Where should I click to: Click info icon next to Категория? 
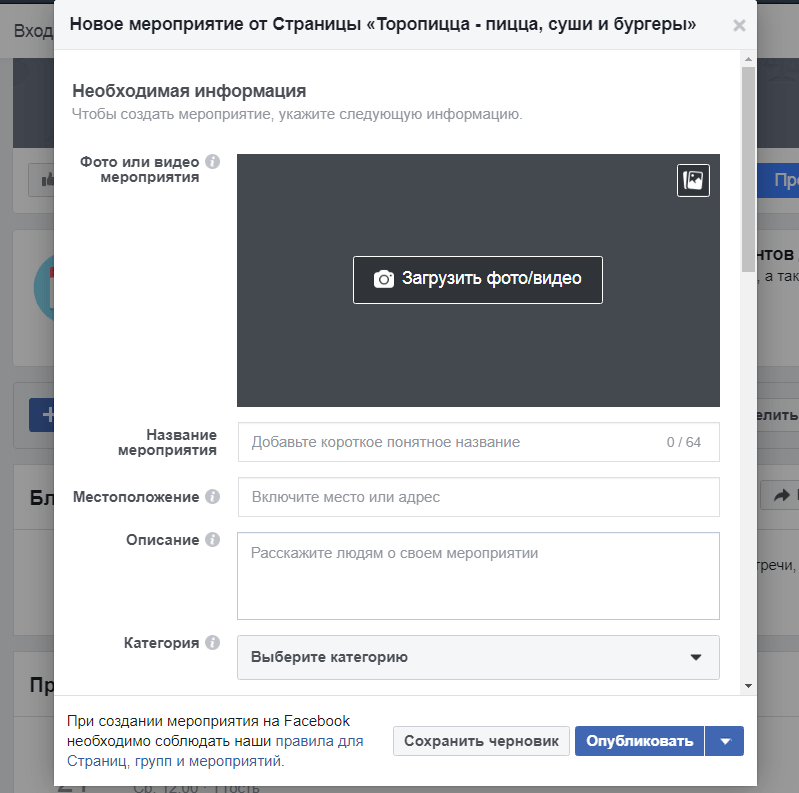(x=212, y=643)
